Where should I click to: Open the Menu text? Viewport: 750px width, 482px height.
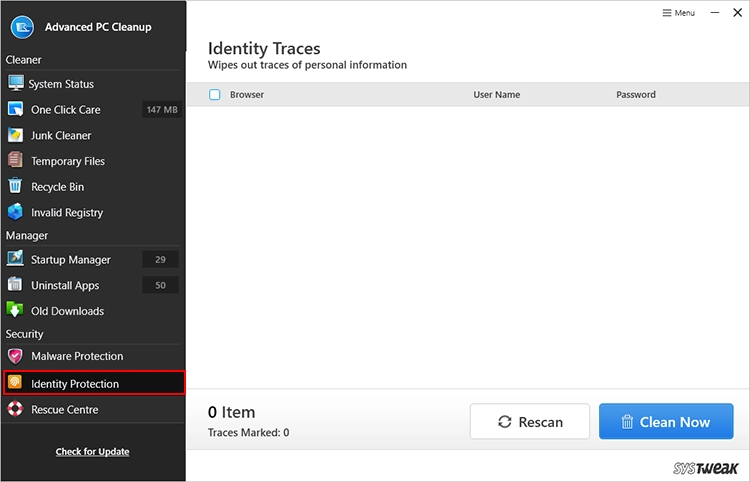point(684,13)
